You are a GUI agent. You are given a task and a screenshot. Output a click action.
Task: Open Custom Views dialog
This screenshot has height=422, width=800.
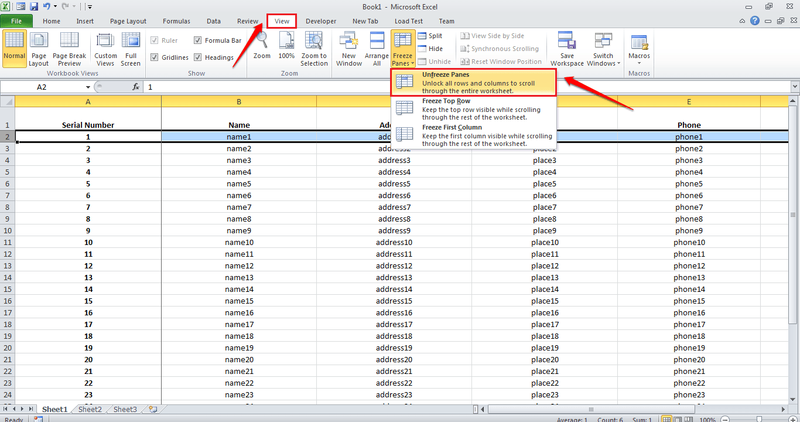[x=105, y=48]
